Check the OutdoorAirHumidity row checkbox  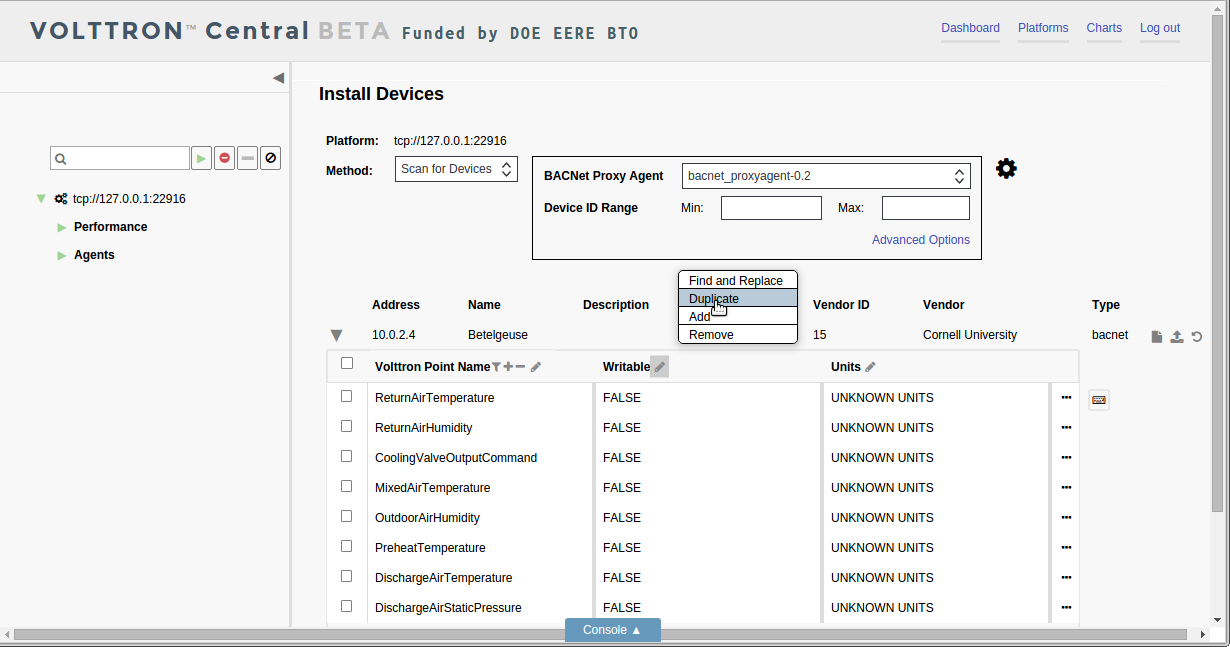tap(347, 516)
